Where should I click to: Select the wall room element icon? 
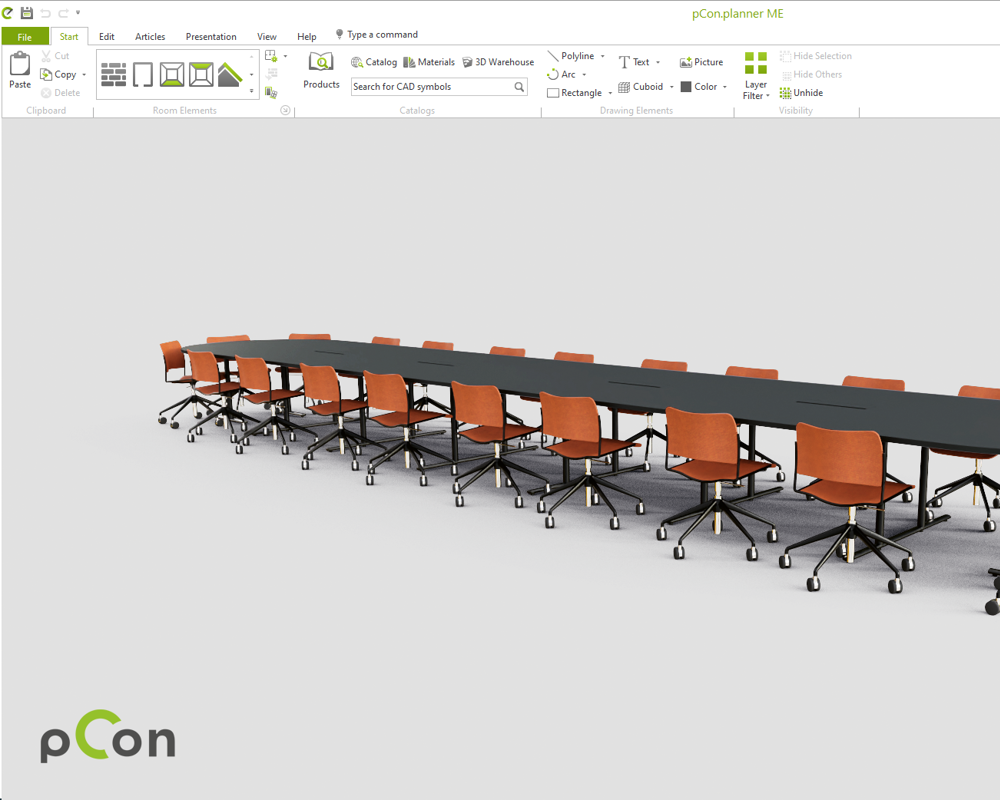114,75
